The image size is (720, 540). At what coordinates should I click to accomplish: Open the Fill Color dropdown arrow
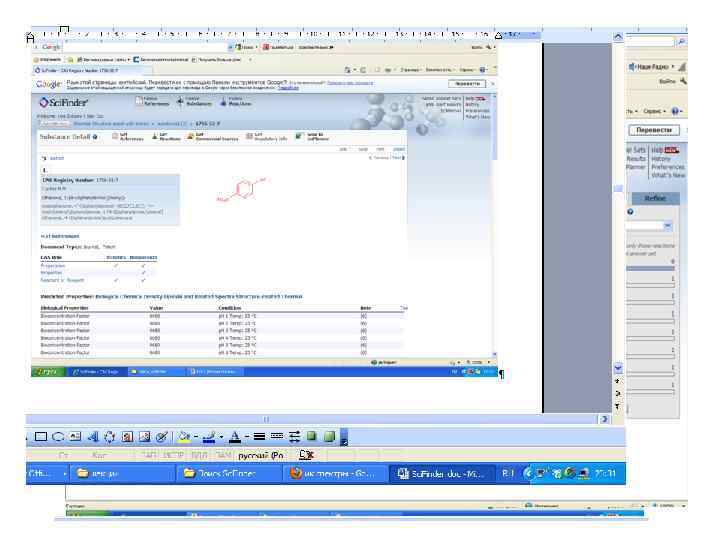196,437
